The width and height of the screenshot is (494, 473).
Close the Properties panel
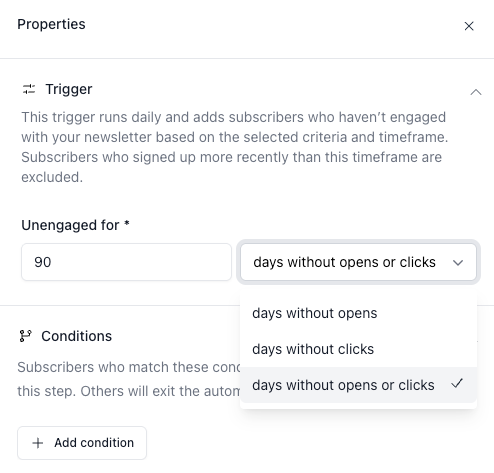469,26
